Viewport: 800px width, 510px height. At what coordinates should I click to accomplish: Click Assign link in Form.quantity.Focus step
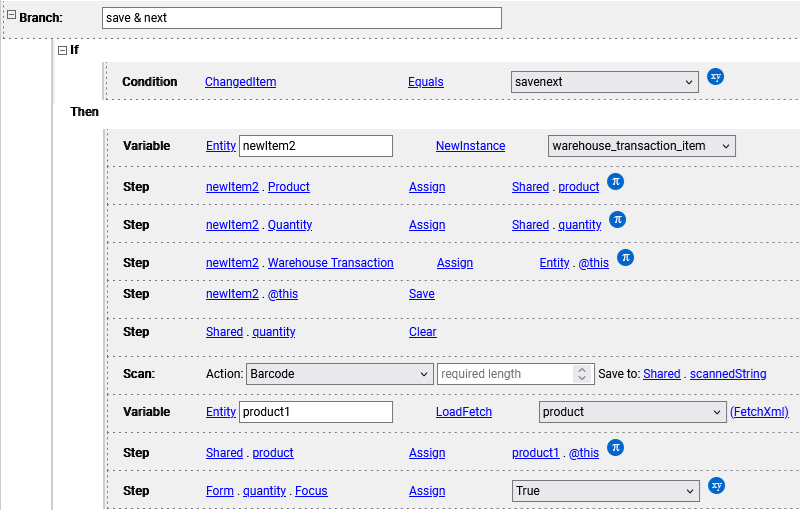(x=427, y=491)
